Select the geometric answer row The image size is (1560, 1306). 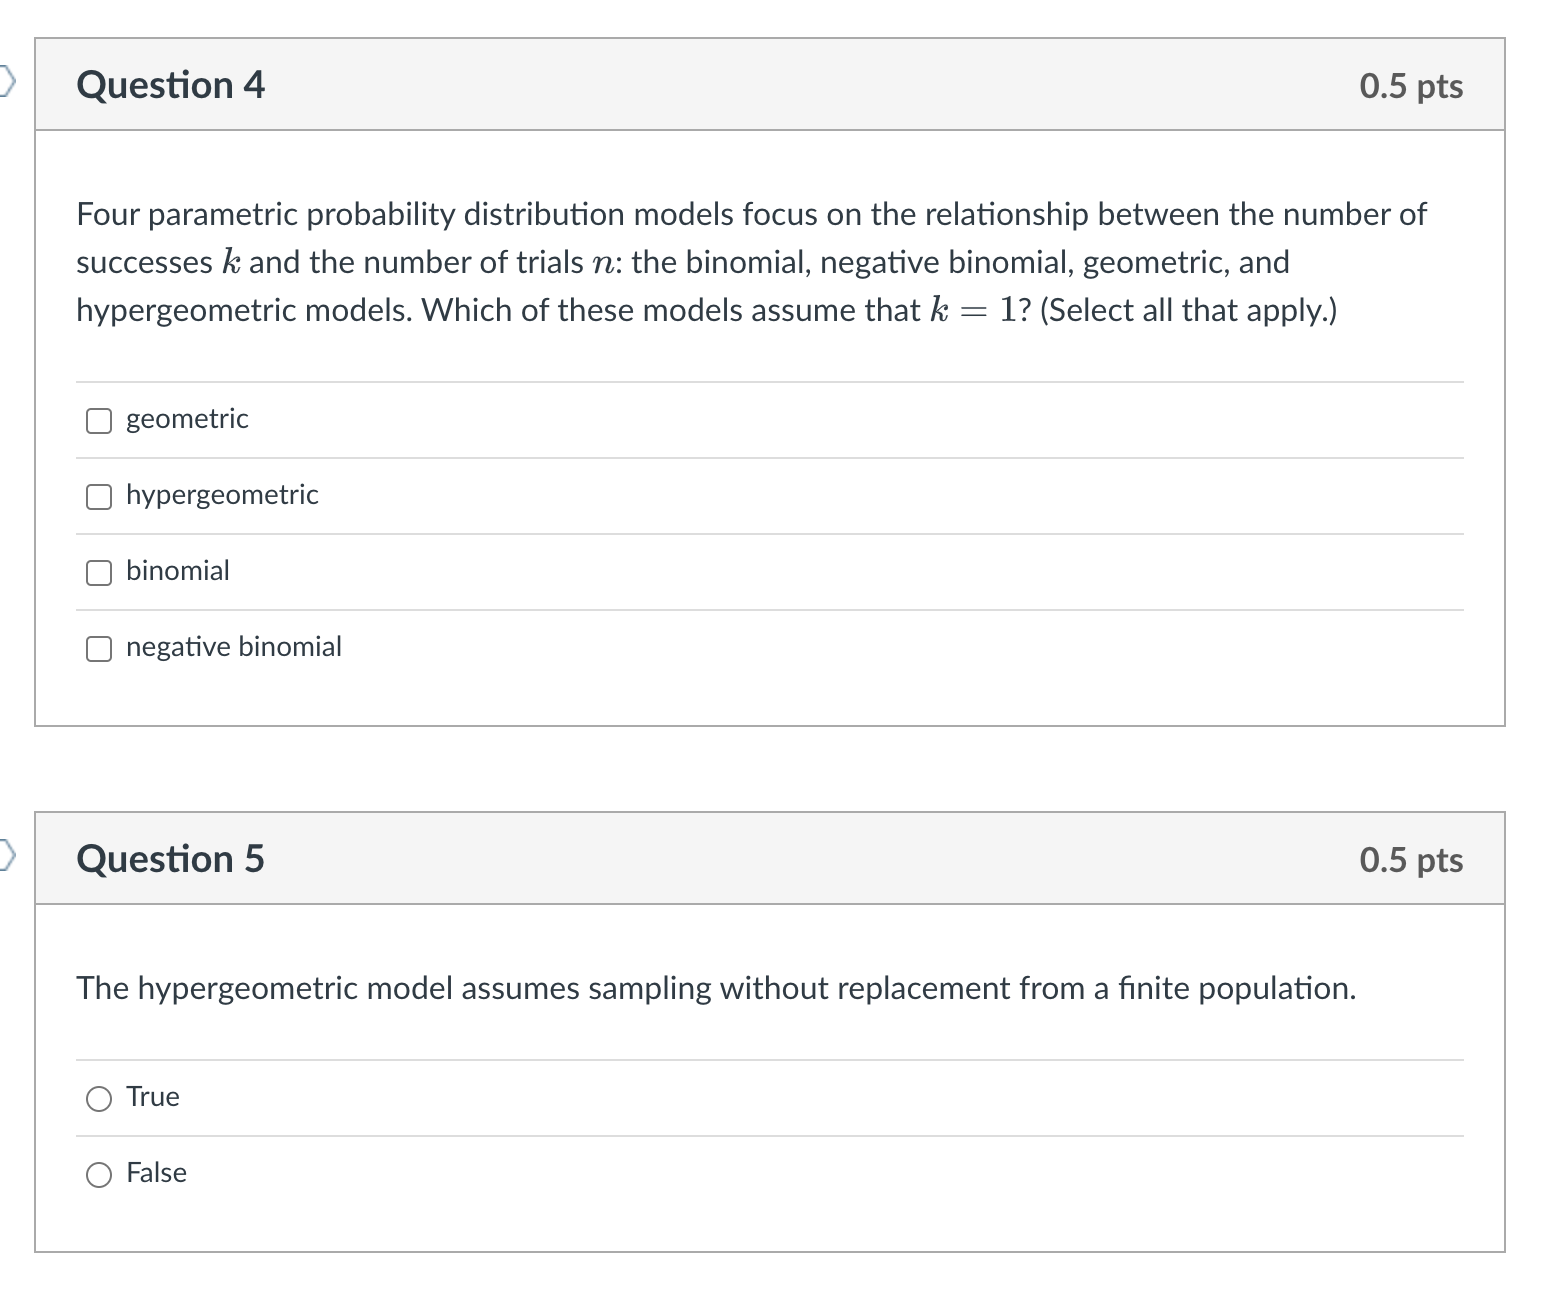[x=186, y=420]
